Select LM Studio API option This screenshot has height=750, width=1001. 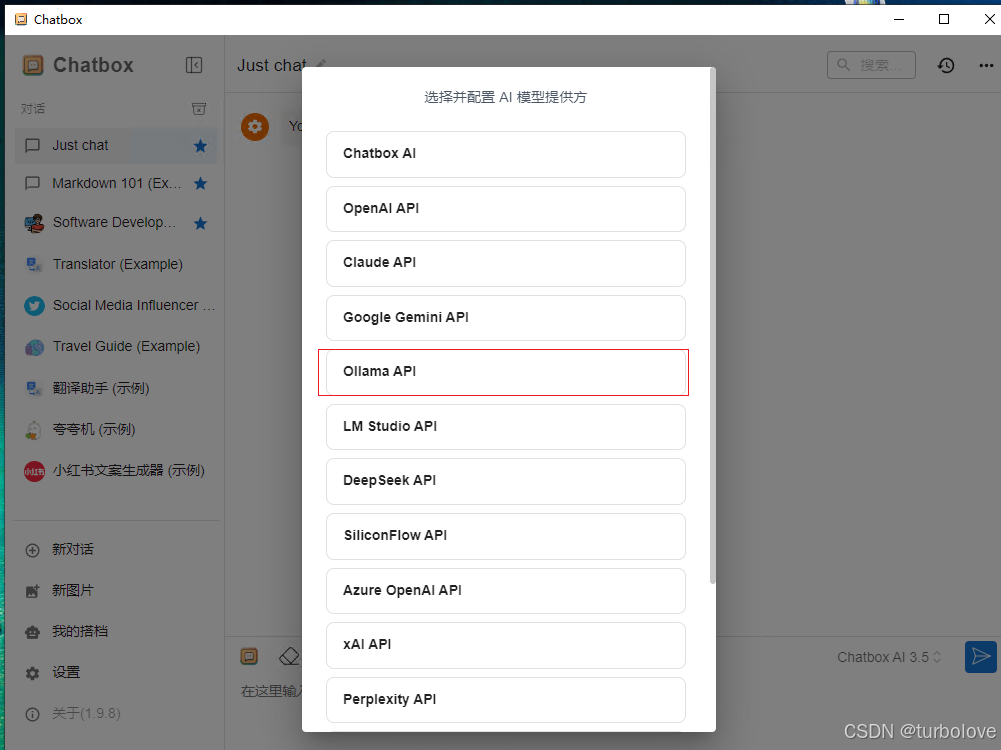pos(506,426)
